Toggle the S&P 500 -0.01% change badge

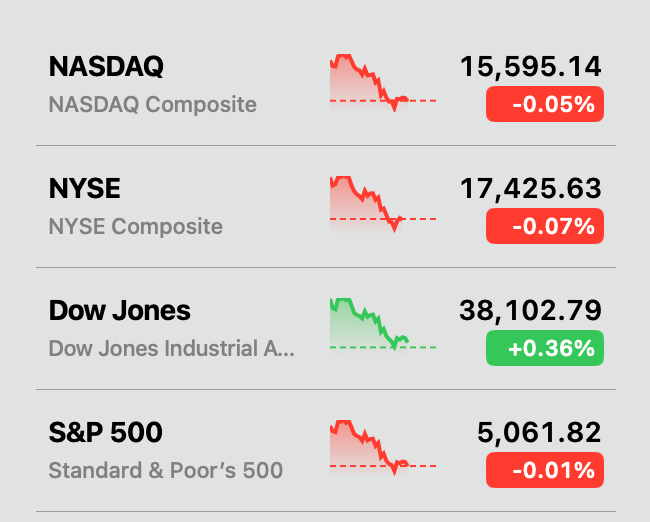coord(545,470)
